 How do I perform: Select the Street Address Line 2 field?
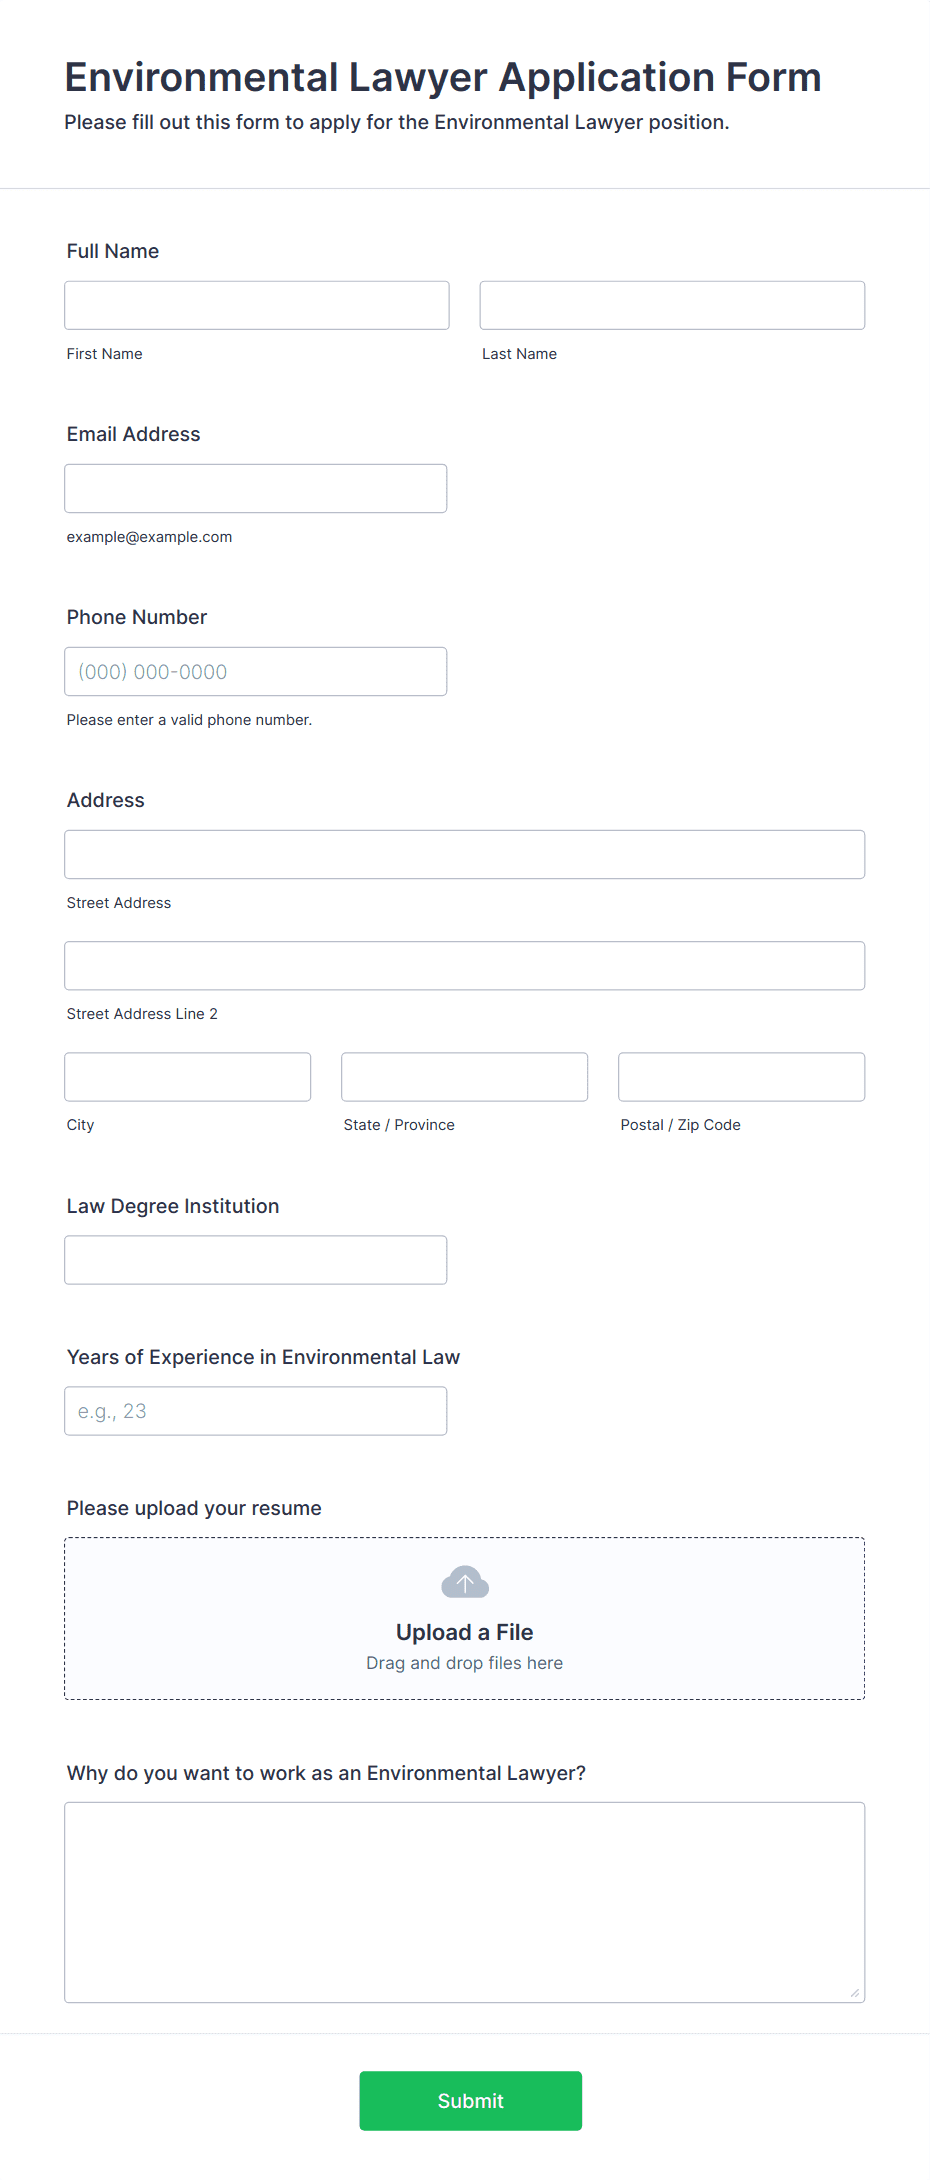click(465, 965)
